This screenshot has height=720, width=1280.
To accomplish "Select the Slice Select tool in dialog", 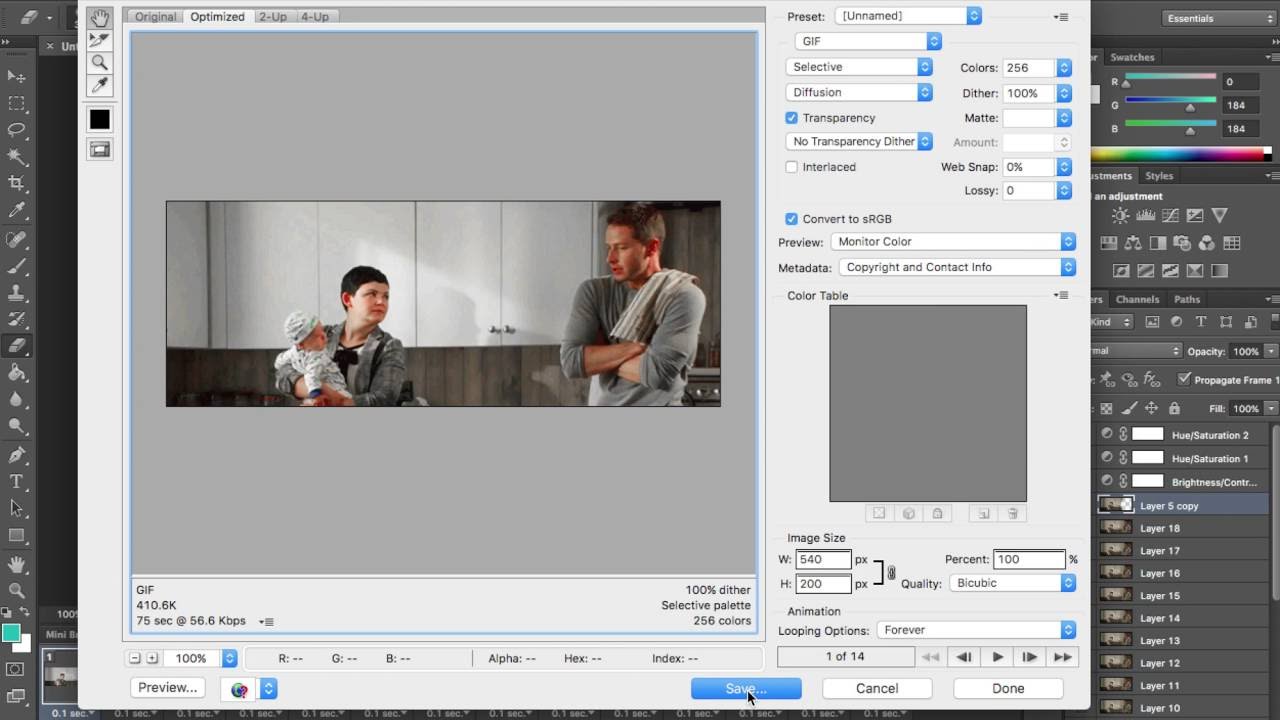I will pos(99,40).
